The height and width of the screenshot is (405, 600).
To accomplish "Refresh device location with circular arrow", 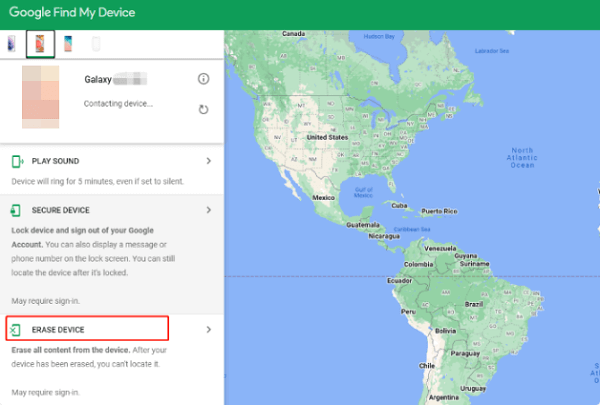I will tap(204, 109).
